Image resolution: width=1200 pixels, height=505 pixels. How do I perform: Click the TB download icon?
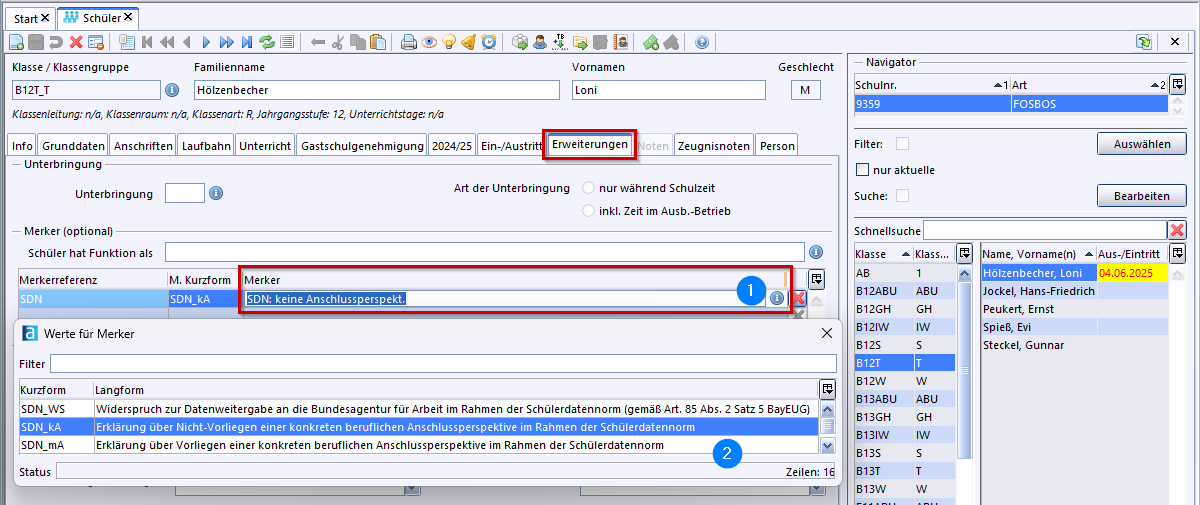click(560, 42)
